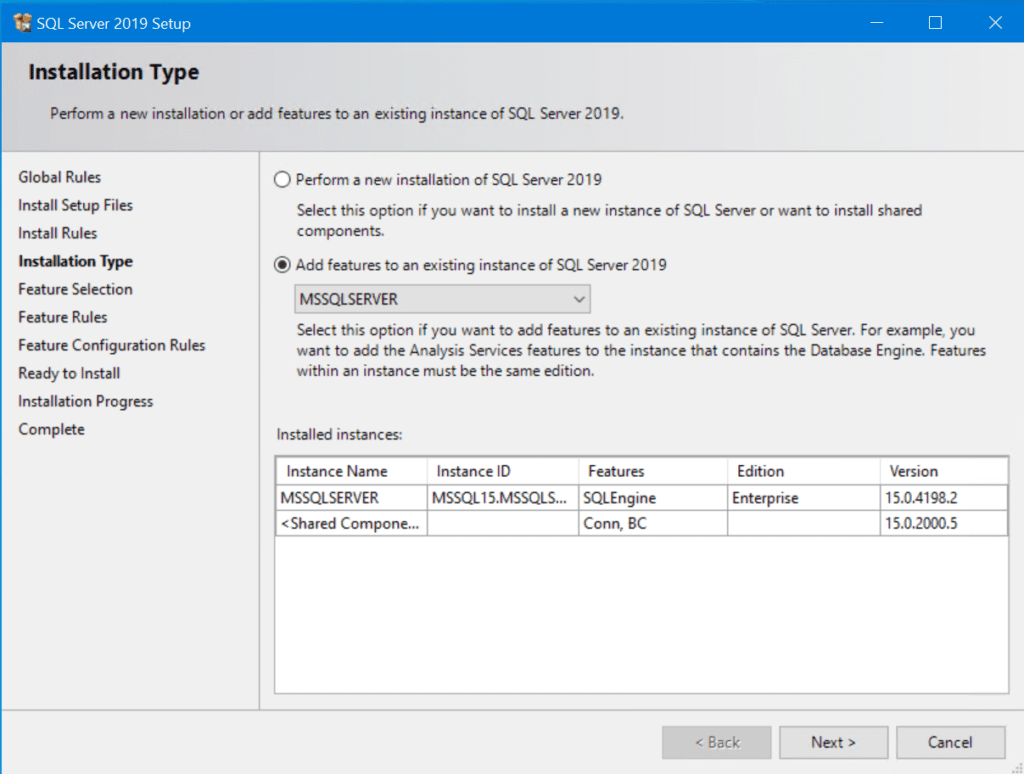Viewport: 1024px width, 774px height.
Task: Select Complete step in sidebar
Action: coord(52,430)
